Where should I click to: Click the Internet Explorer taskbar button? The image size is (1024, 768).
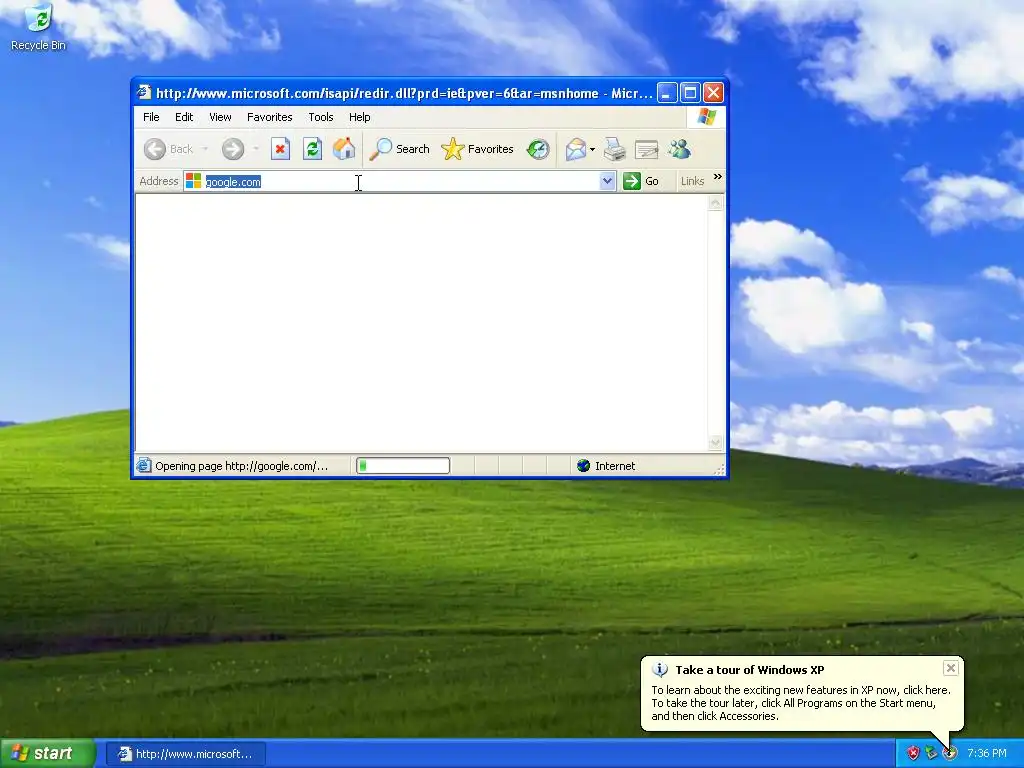tap(185, 754)
